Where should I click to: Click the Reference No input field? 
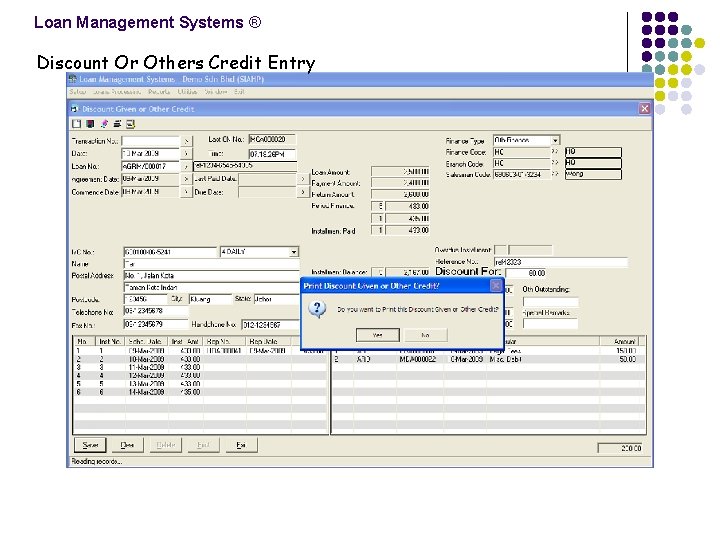tap(560, 262)
